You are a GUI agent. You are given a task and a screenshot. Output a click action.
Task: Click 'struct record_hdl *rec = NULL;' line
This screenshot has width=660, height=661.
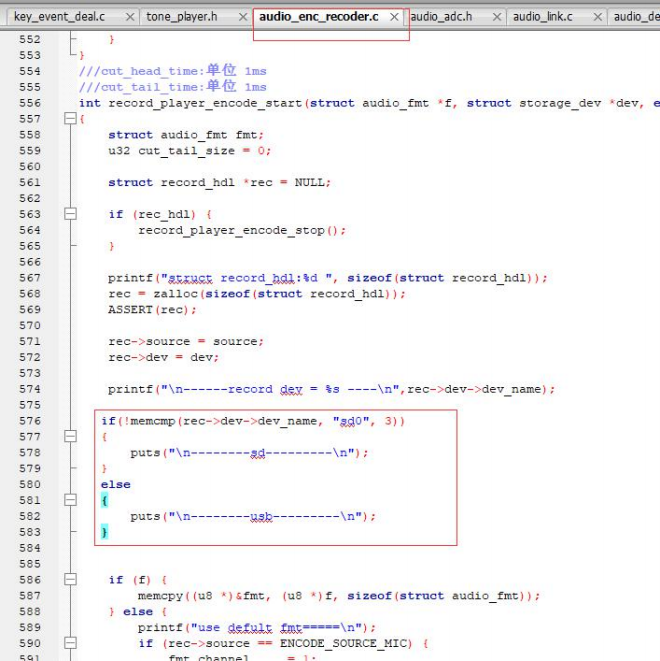click(220, 183)
